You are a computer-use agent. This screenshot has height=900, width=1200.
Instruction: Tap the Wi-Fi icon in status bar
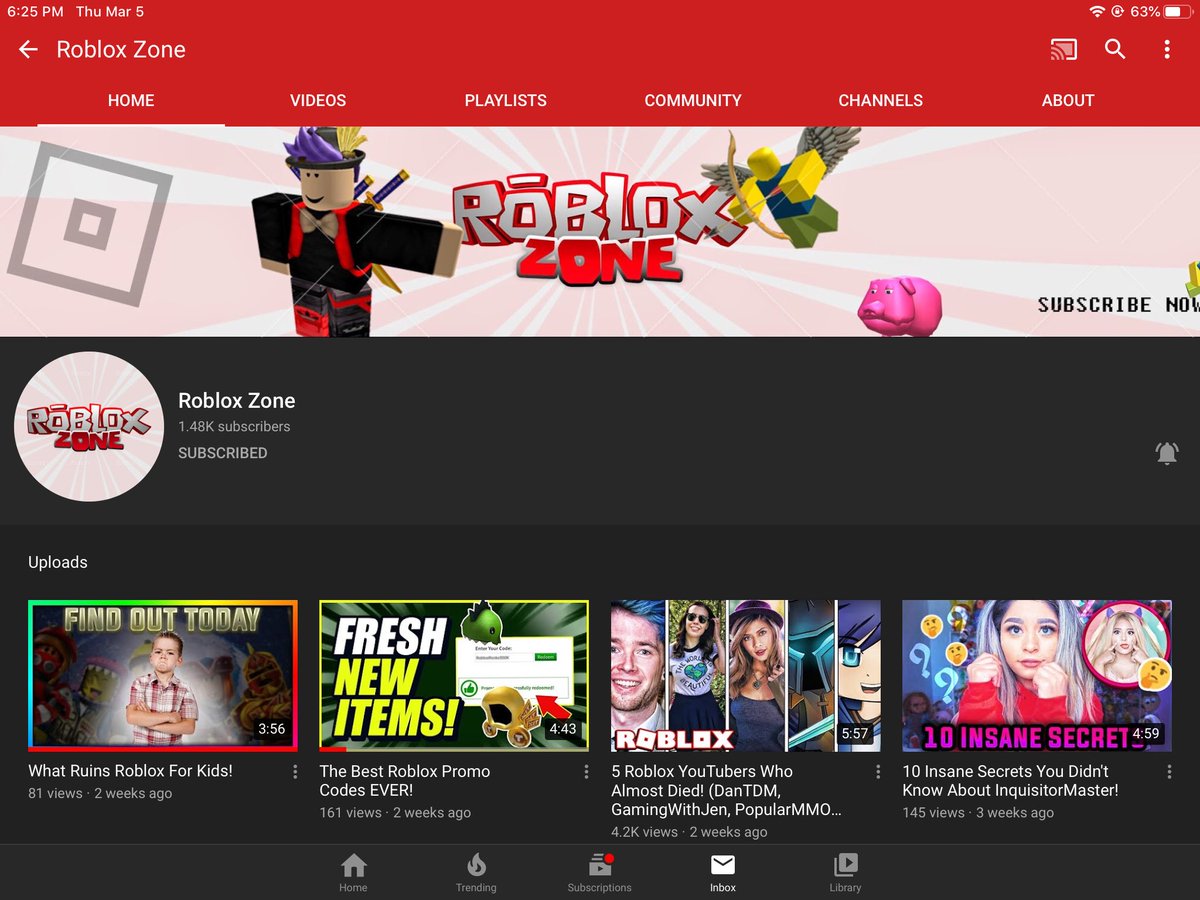(1097, 12)
